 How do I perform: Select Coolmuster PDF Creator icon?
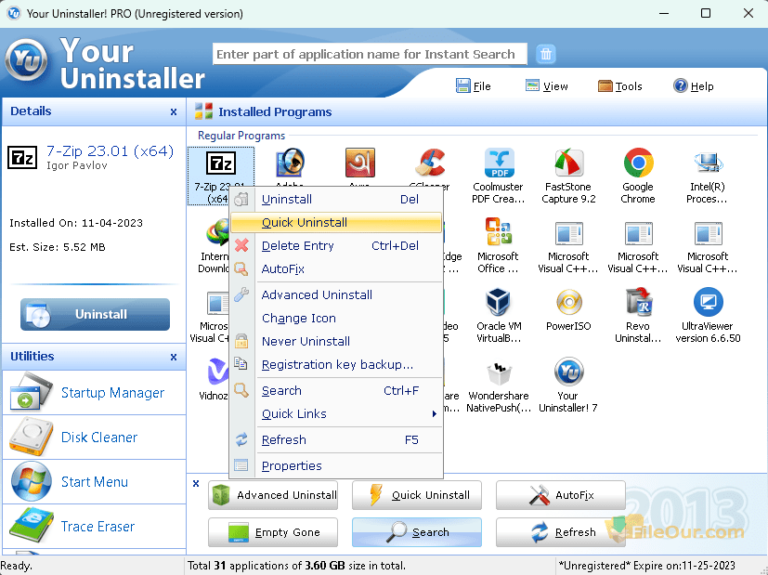click(499, 164)
